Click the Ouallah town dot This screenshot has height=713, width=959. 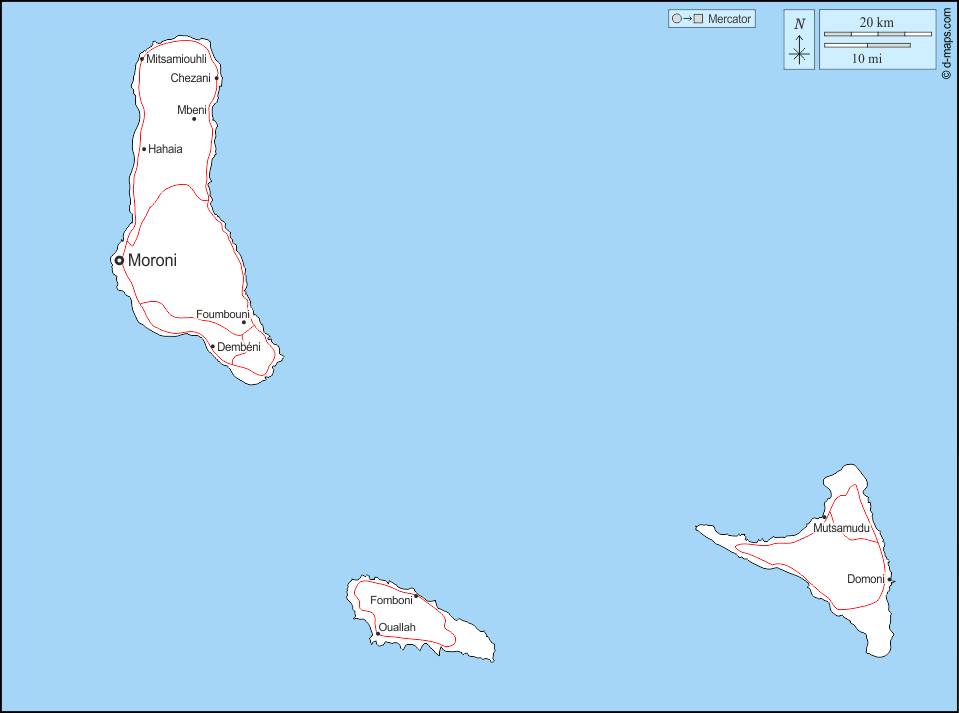[x=378, y=633]
